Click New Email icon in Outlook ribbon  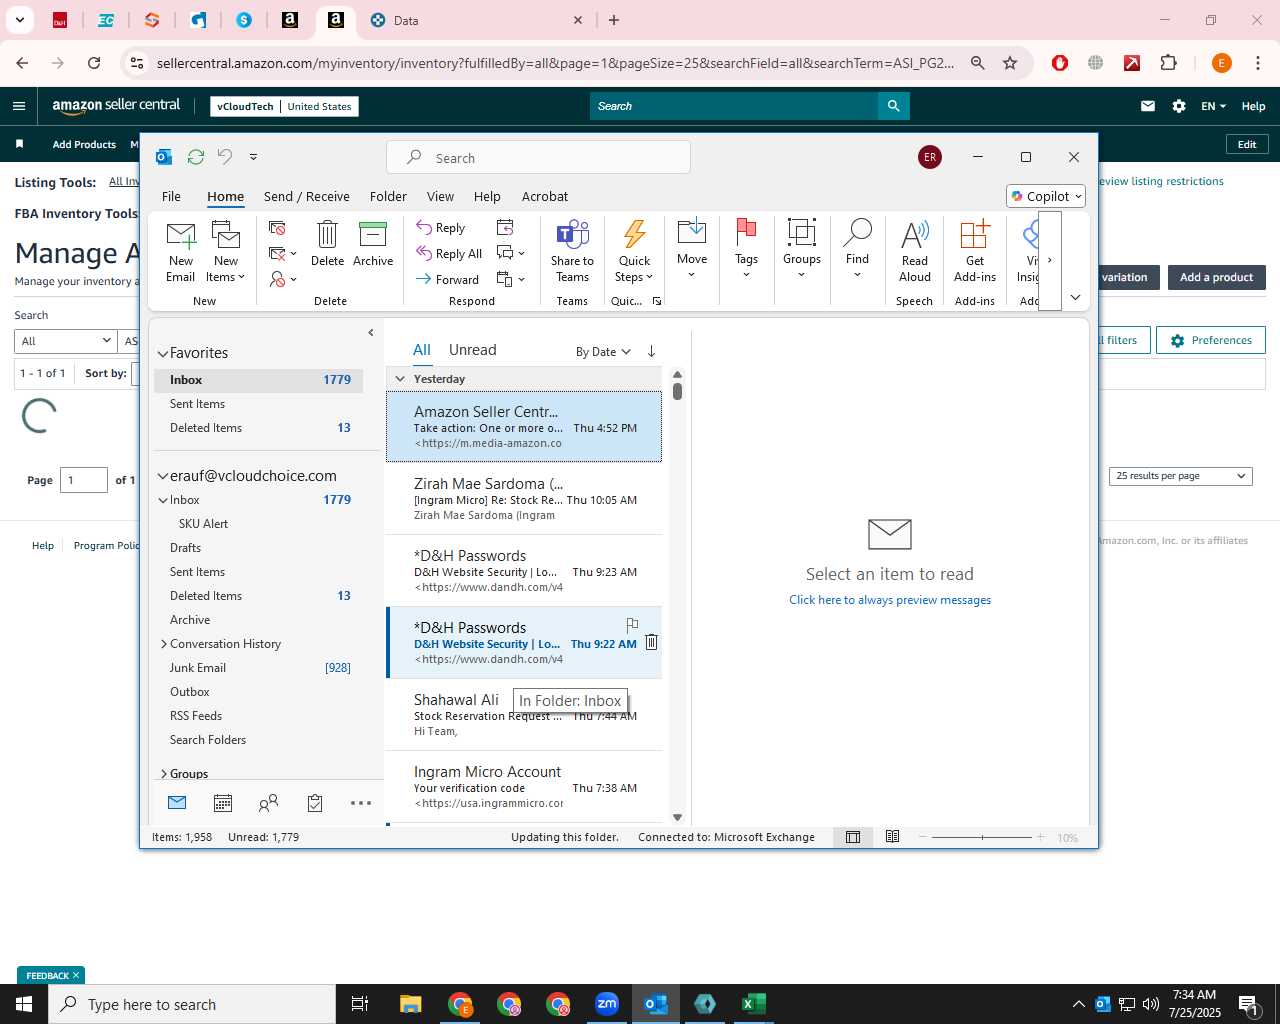tap(181, 251)
